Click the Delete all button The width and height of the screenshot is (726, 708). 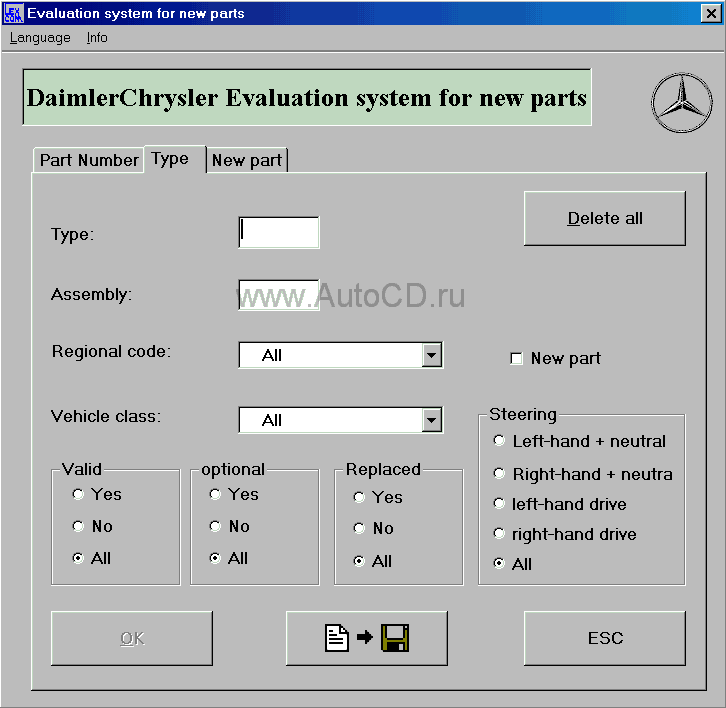[605, 218]
